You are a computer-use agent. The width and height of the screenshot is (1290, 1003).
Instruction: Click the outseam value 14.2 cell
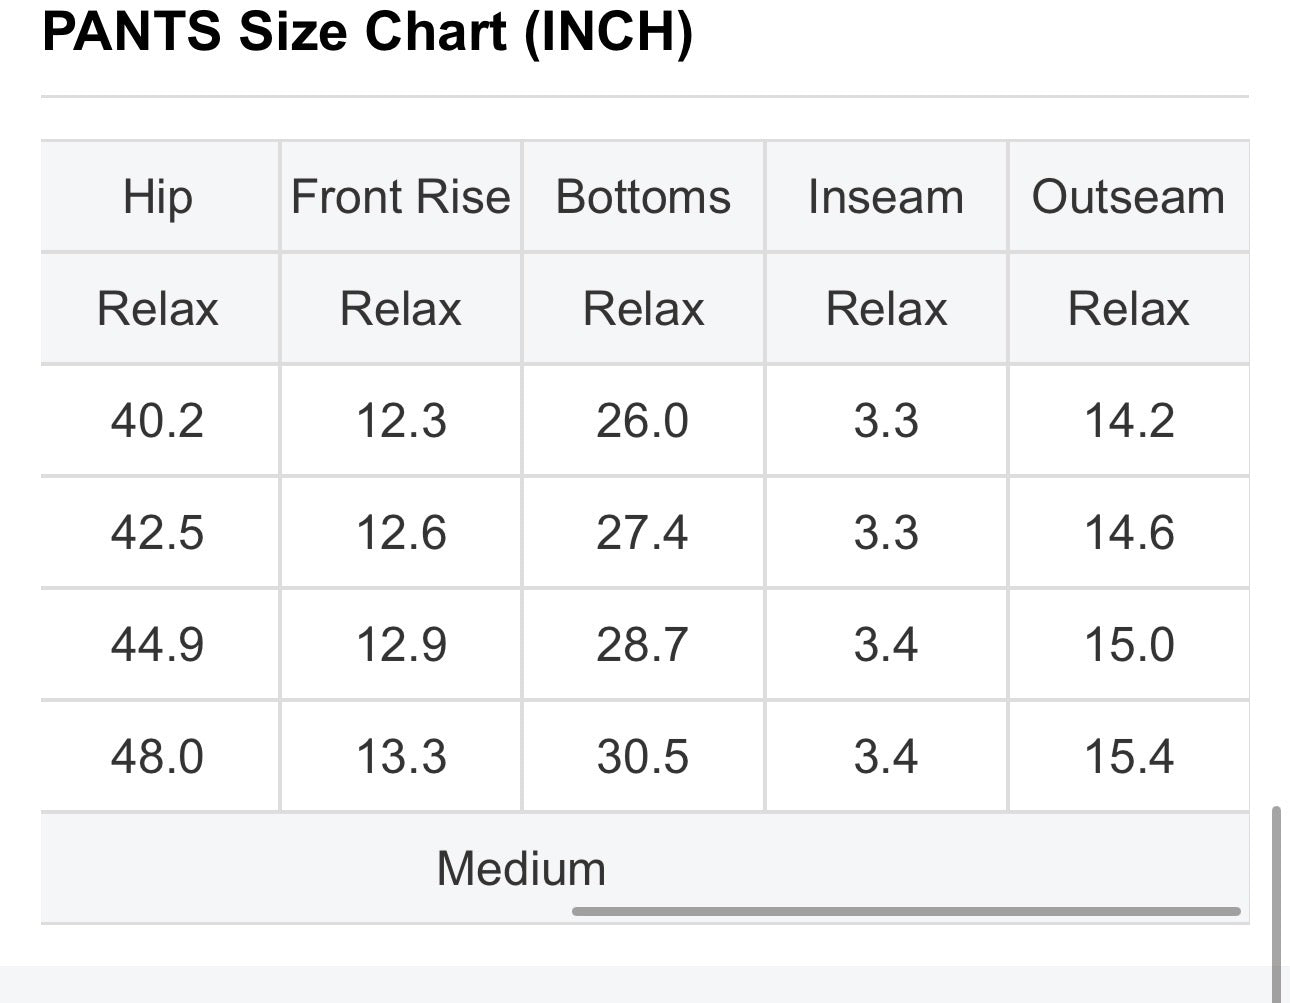pyautogui.click(x=1129, y=420)
